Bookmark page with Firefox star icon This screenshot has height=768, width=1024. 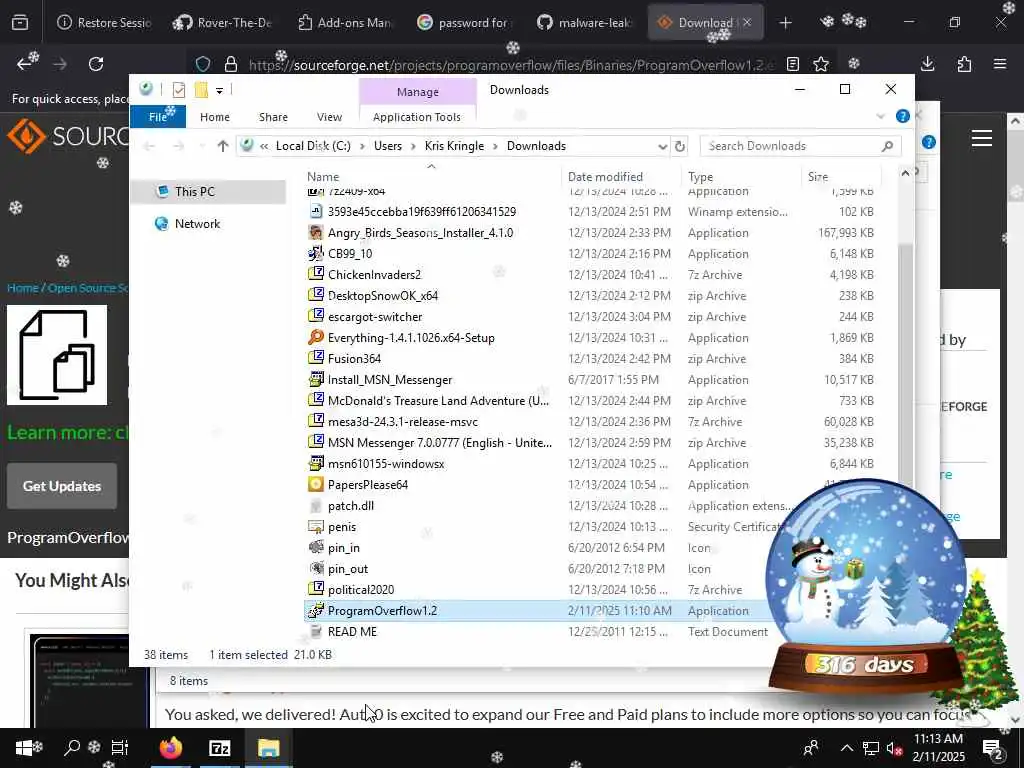821,64
